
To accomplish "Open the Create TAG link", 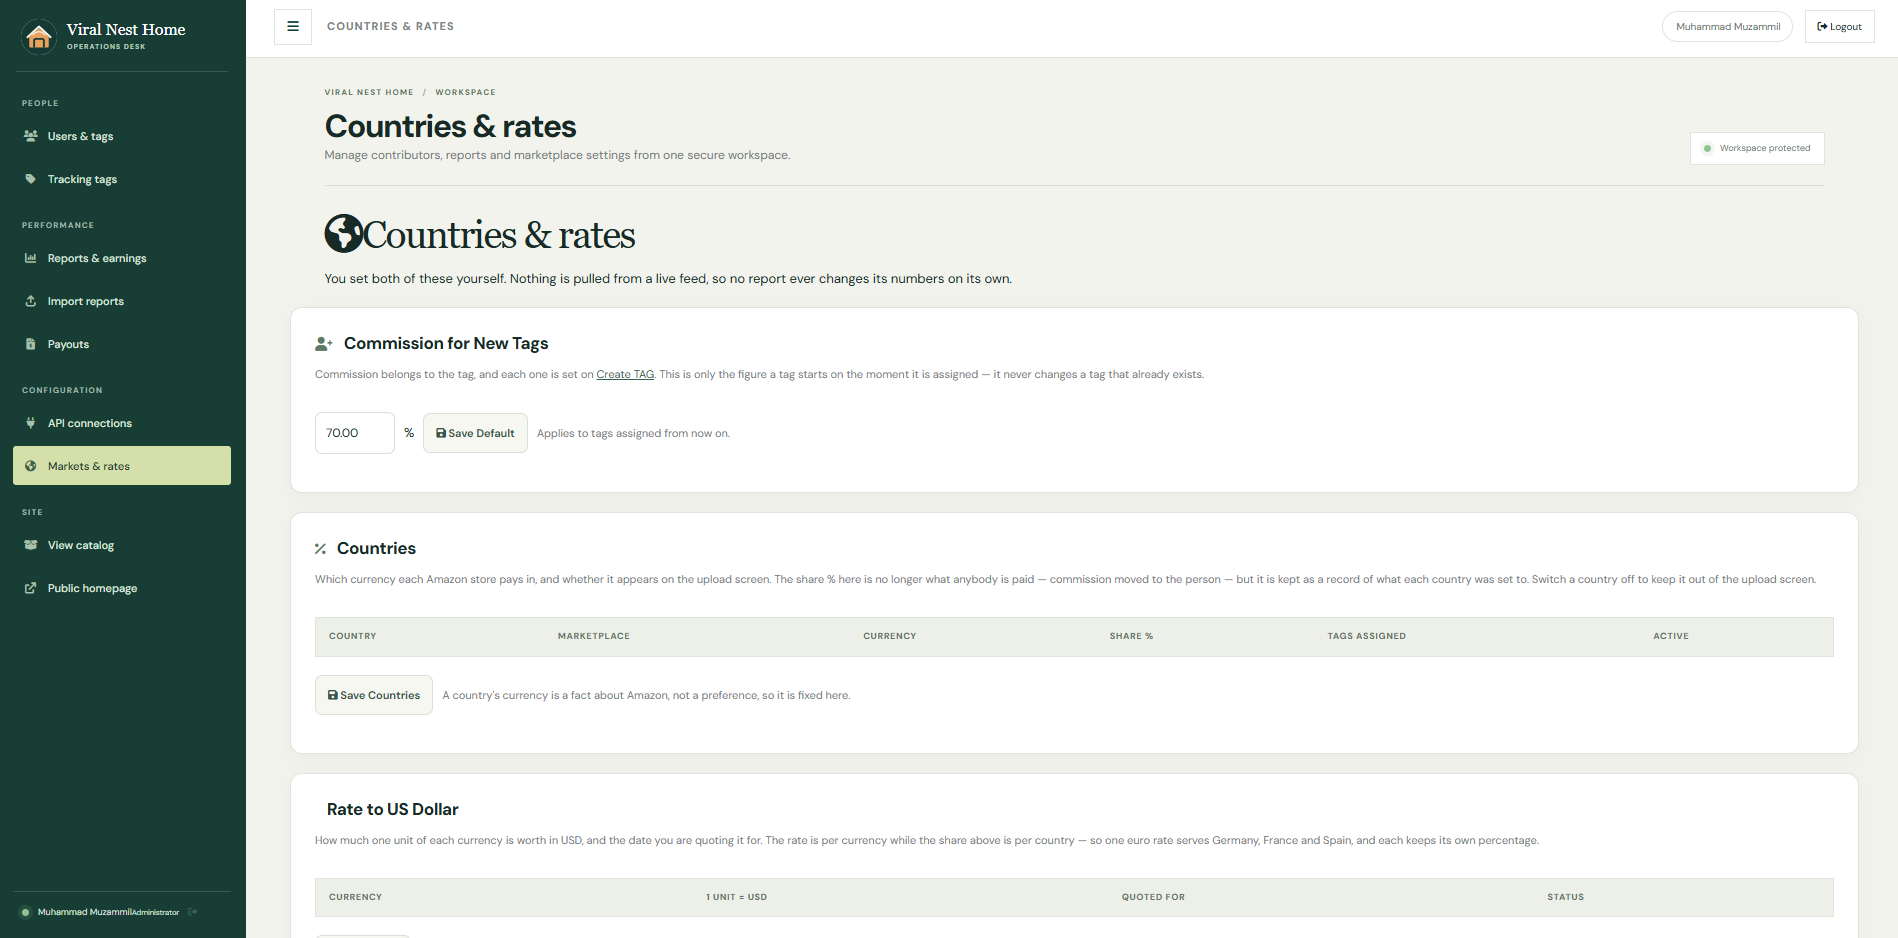I will tap(625, 375).
